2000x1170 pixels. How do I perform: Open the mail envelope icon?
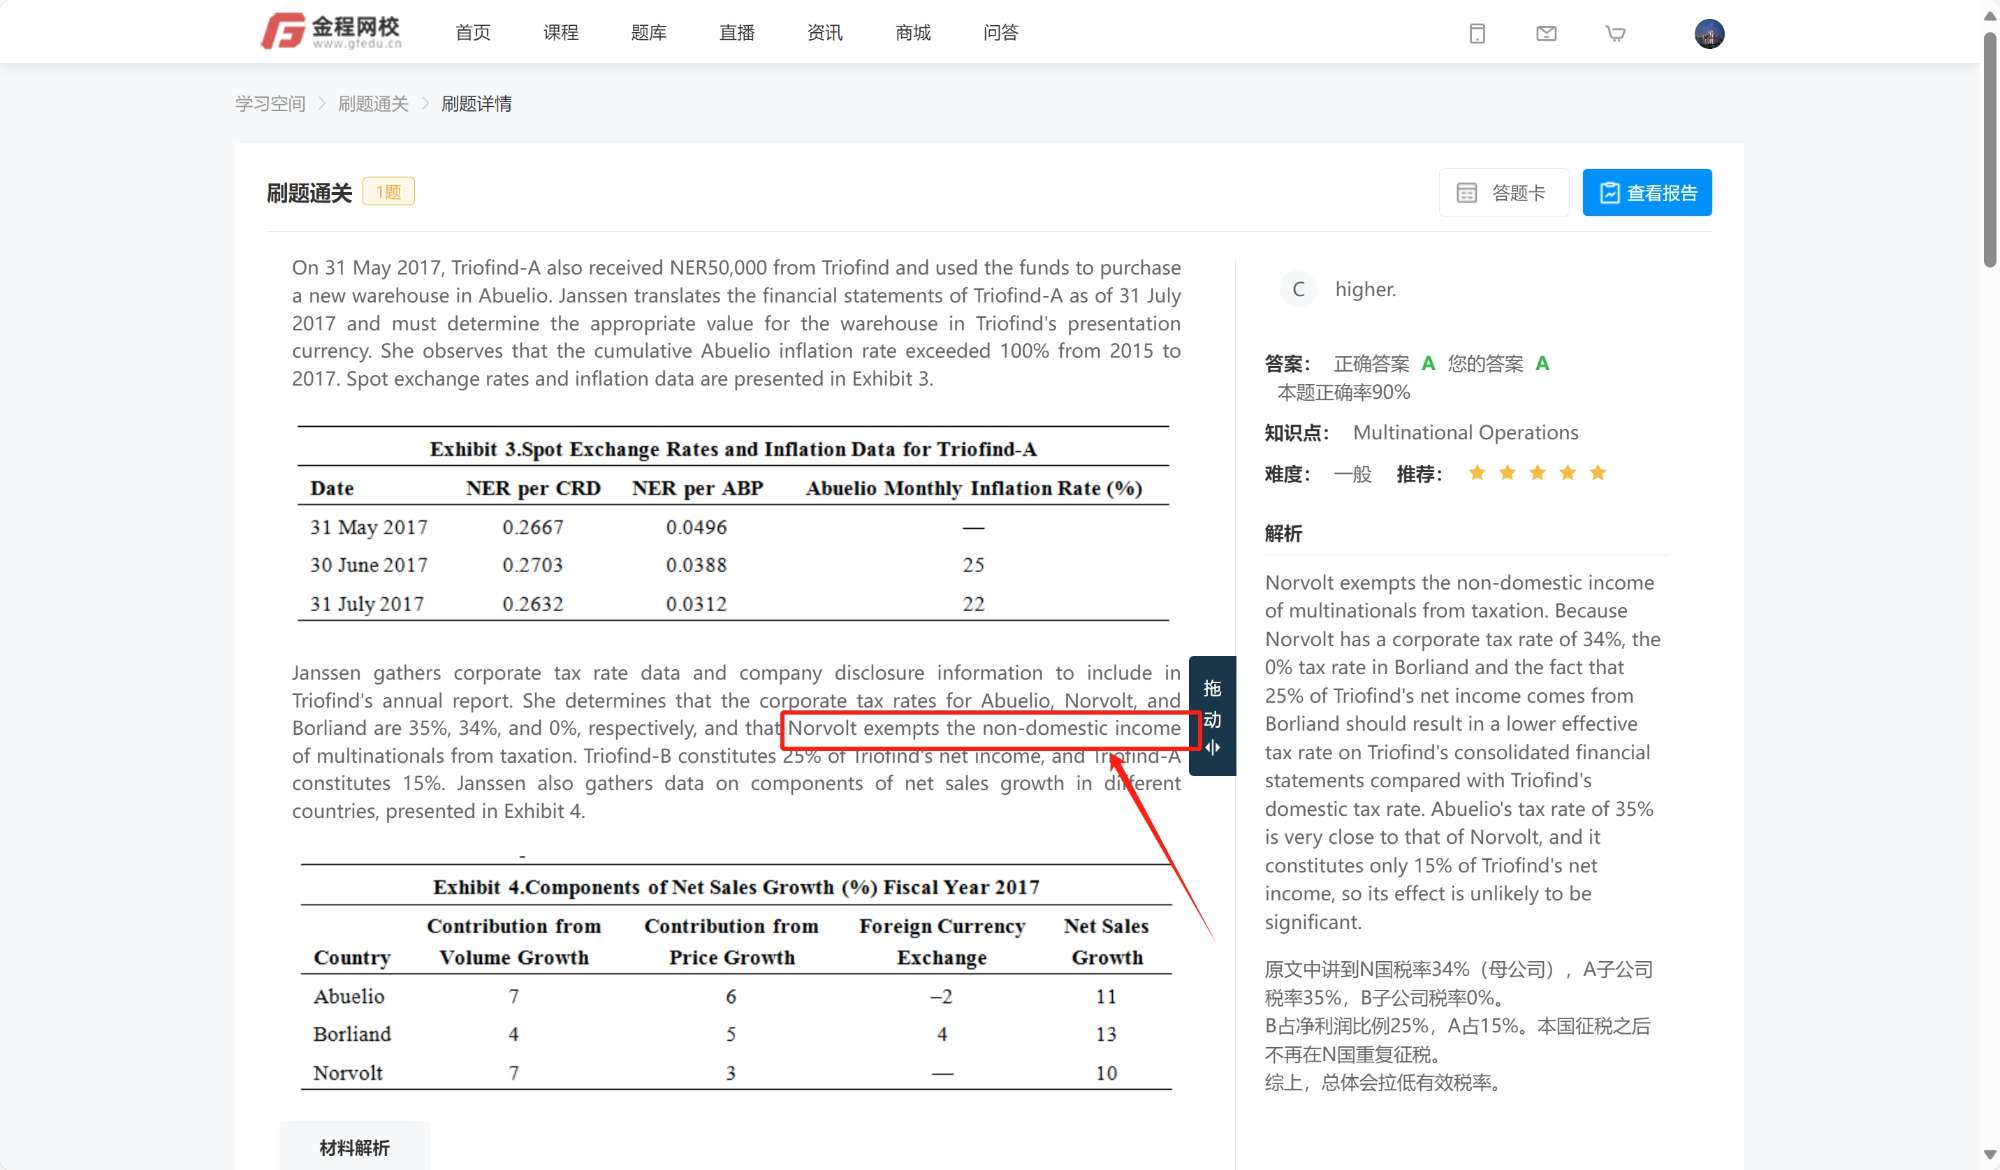[x=1546, y=34]
